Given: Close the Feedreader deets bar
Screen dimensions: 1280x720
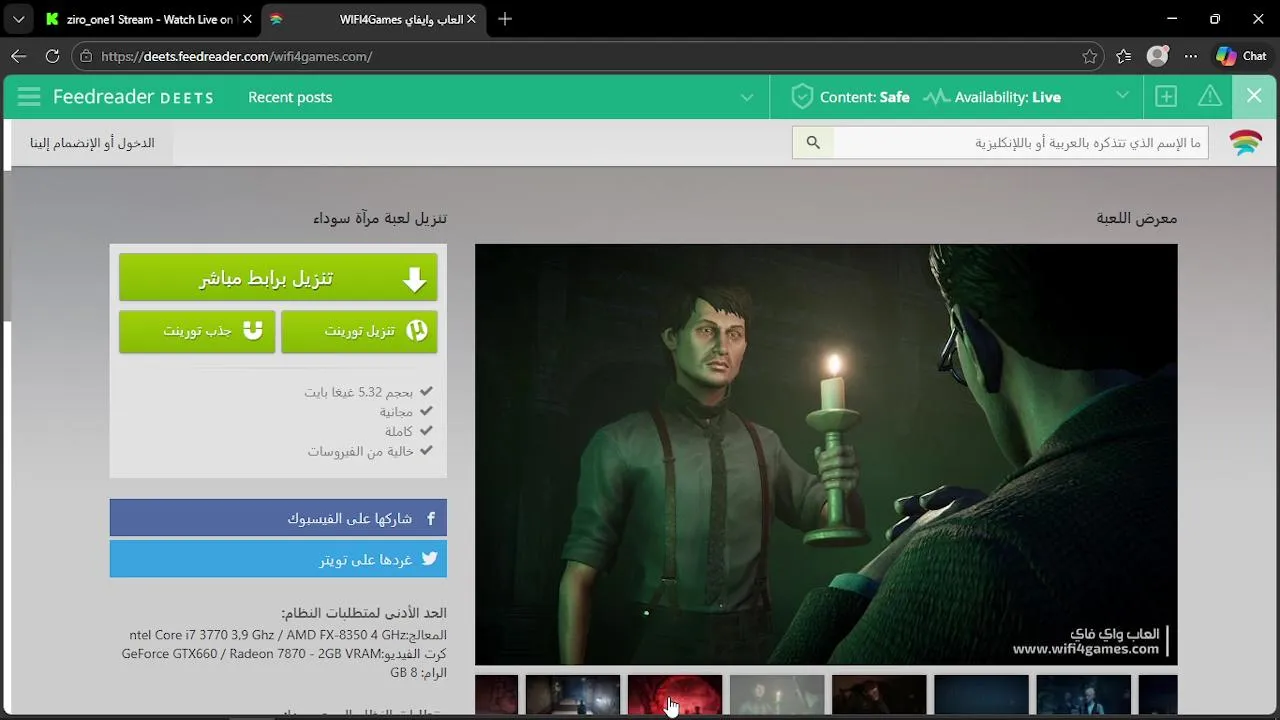Looking at the screenshot, I should click(1254, 96).
